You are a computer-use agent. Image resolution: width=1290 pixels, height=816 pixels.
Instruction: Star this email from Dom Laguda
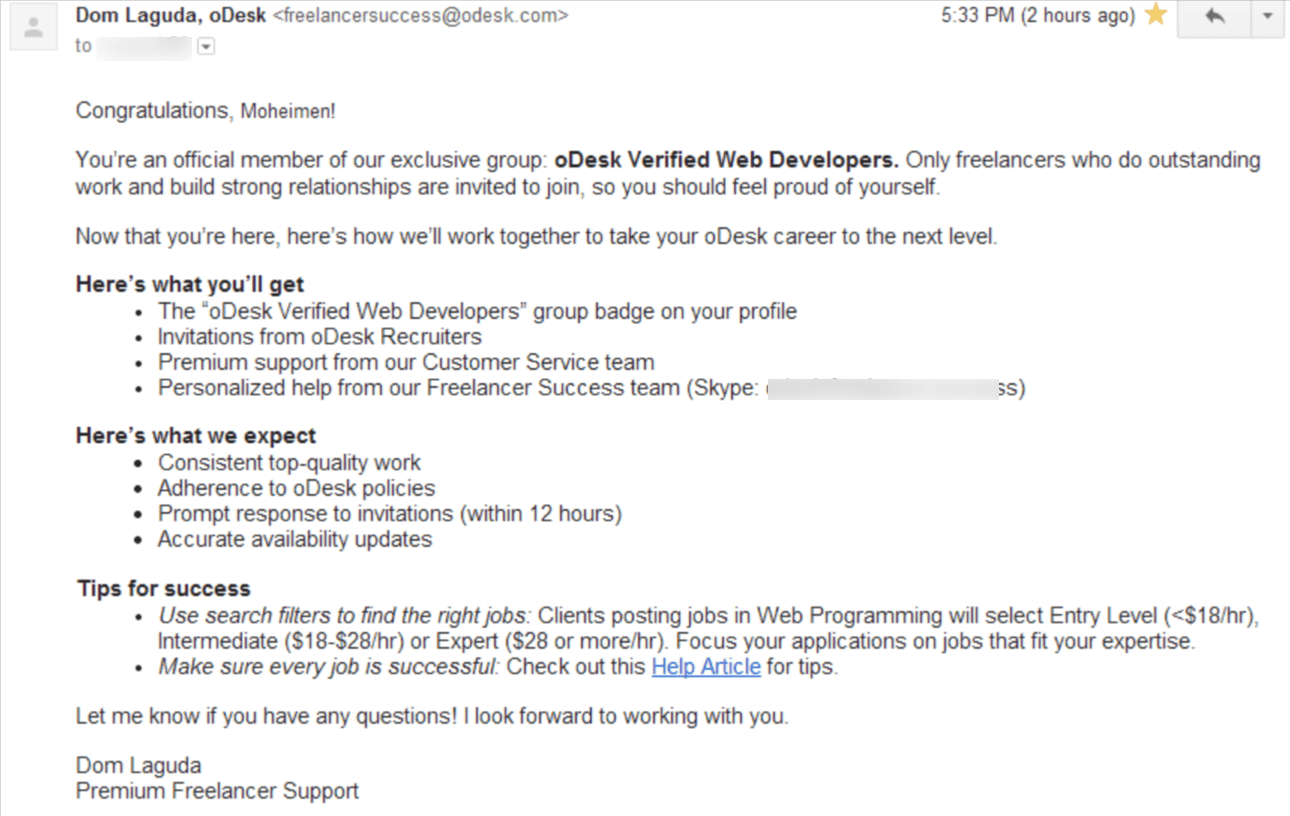coord(1156,16)
